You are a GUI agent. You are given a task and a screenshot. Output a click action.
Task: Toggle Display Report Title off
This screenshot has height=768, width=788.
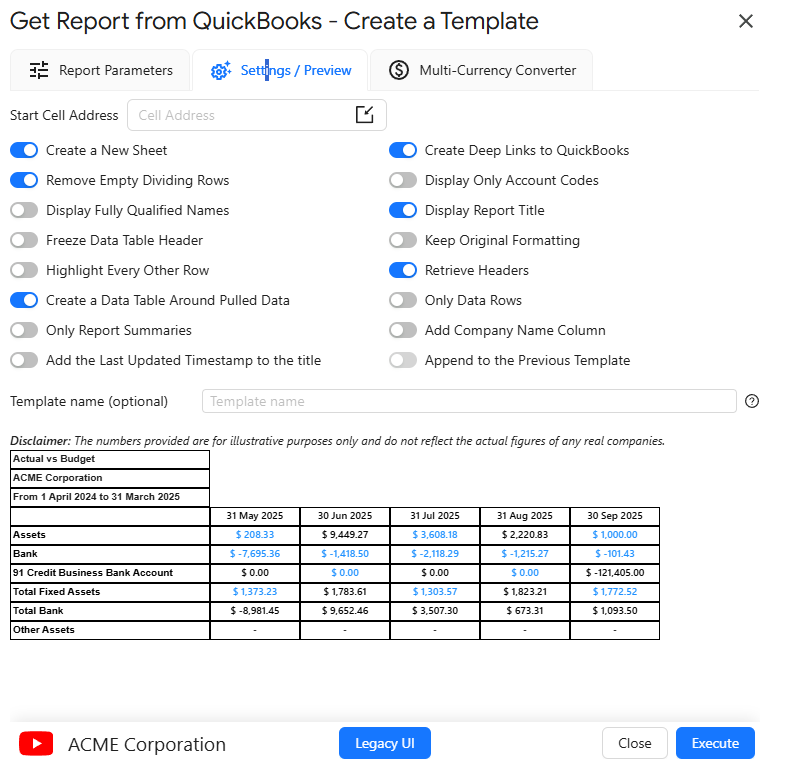pyautogui.click(x=403, y=210)
